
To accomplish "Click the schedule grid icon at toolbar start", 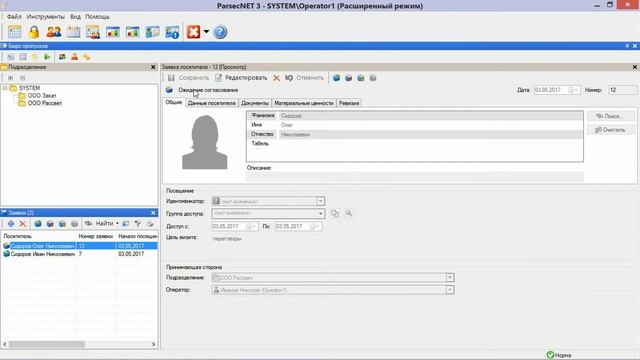I will tap(14, 32).
